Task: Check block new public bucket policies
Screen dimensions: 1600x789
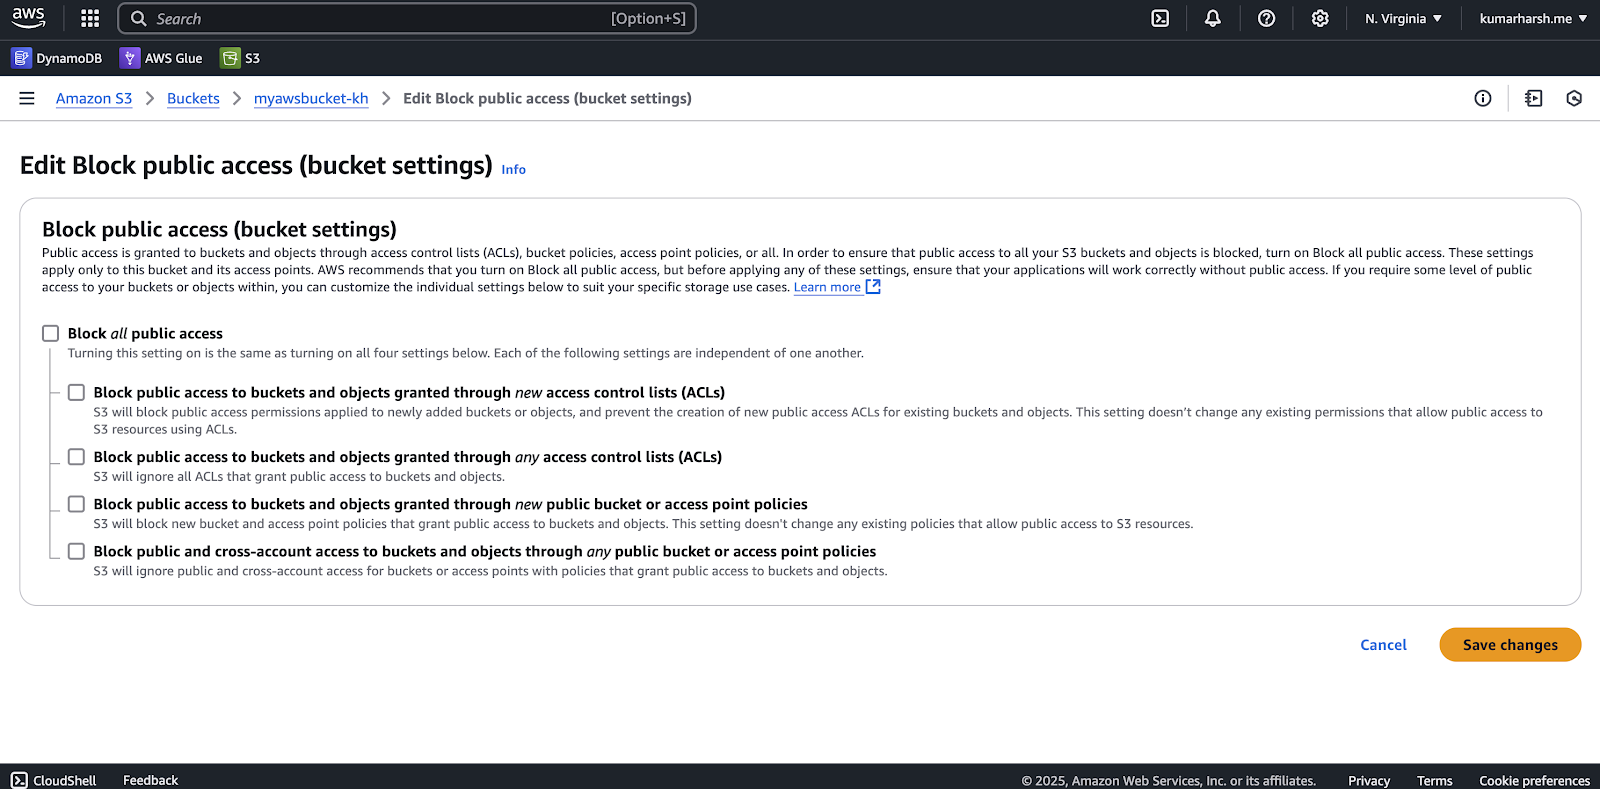Action: click(x=76, y=504)
